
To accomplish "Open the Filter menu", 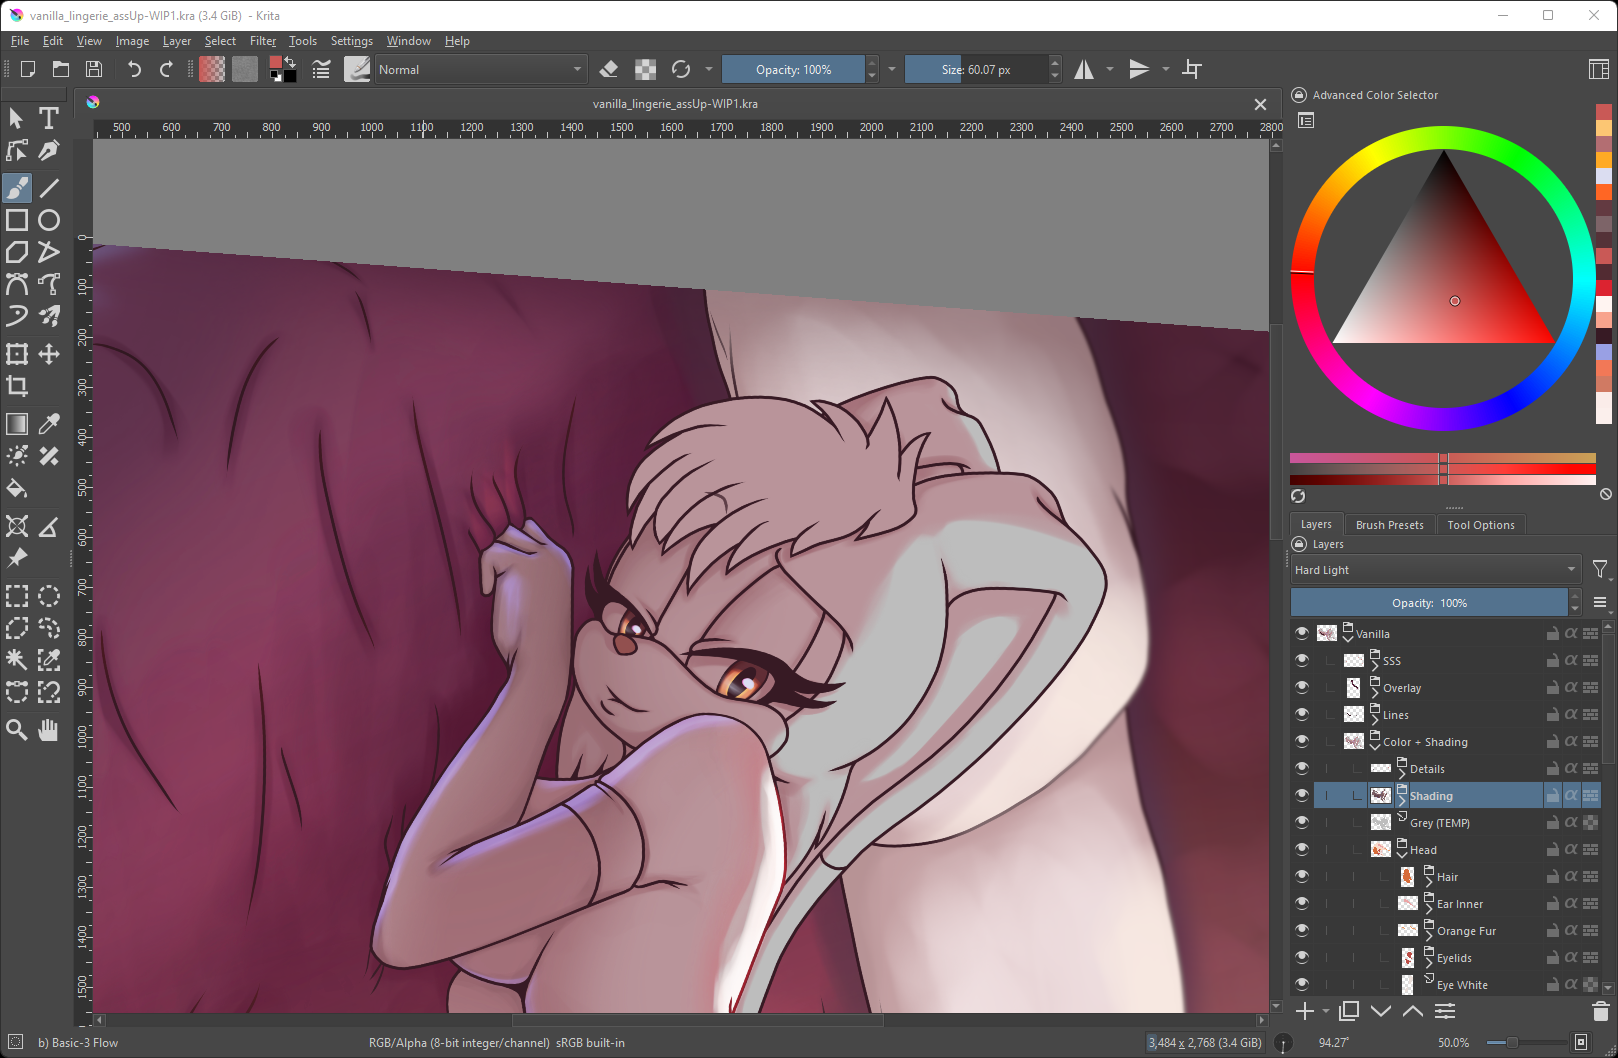I will pos(263,41).
